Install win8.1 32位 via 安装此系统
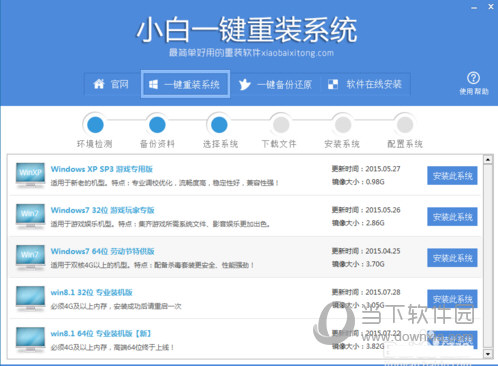Image resolution: width=498 pixels, height=366 pixels. 452,299
